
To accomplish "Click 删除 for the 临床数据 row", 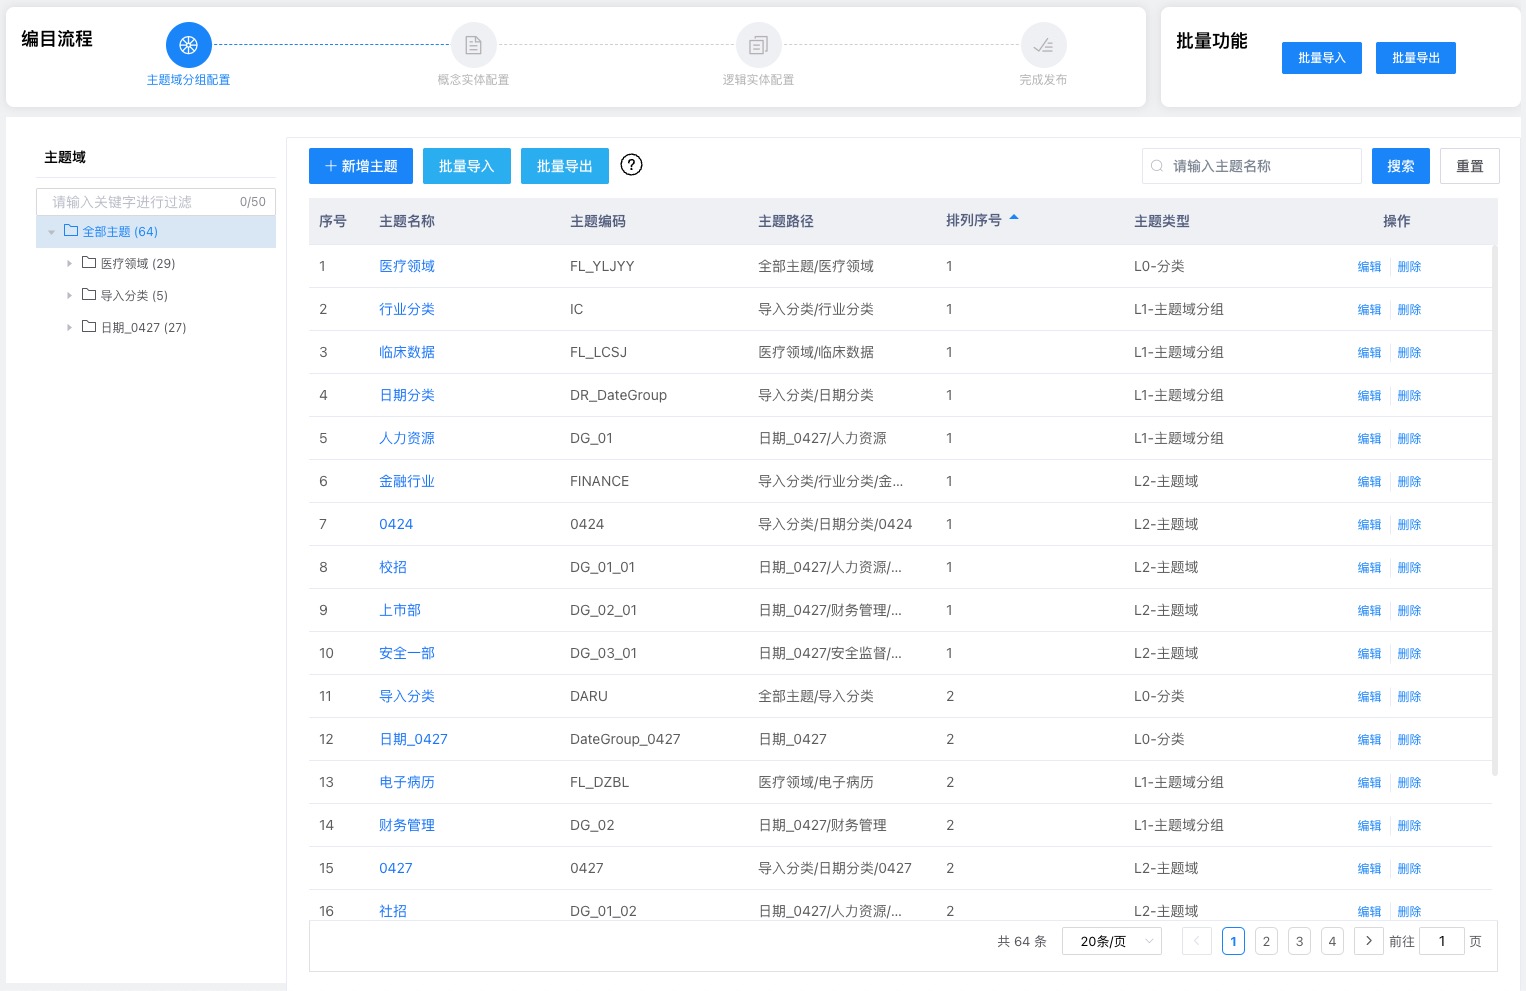I will (1409, 352).
